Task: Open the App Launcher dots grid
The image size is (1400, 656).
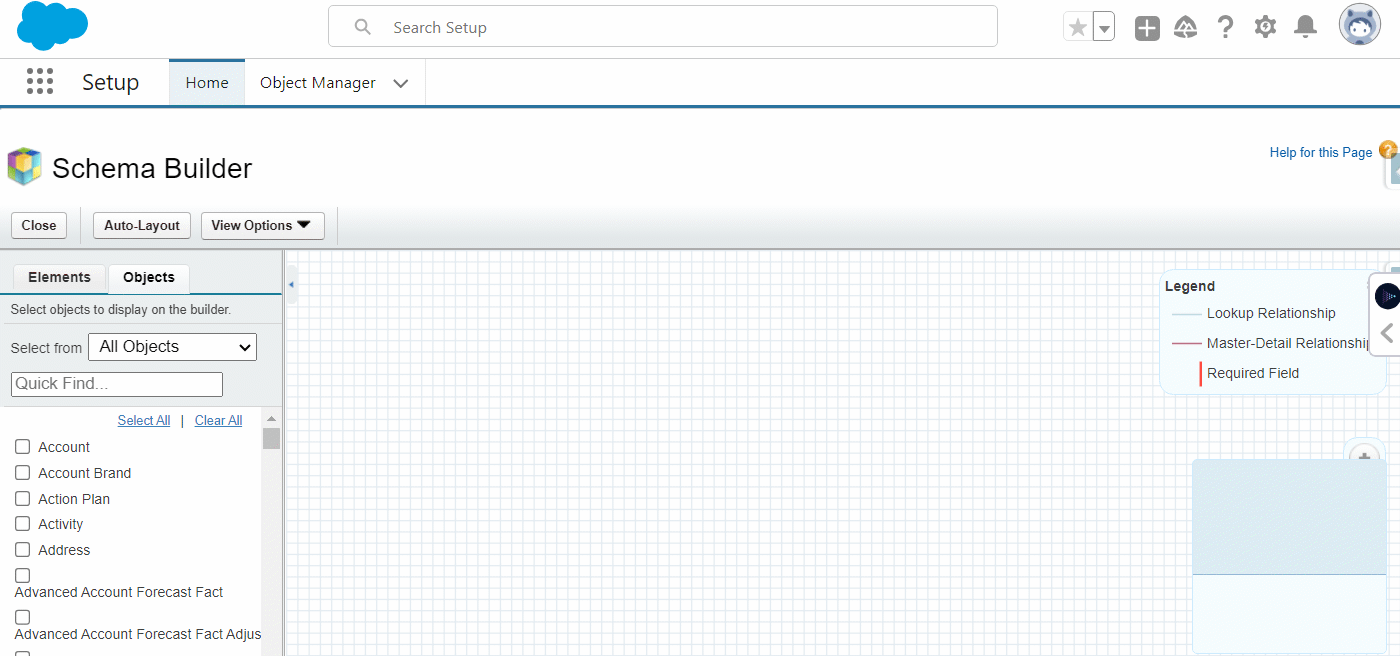Action: point(40,82)
